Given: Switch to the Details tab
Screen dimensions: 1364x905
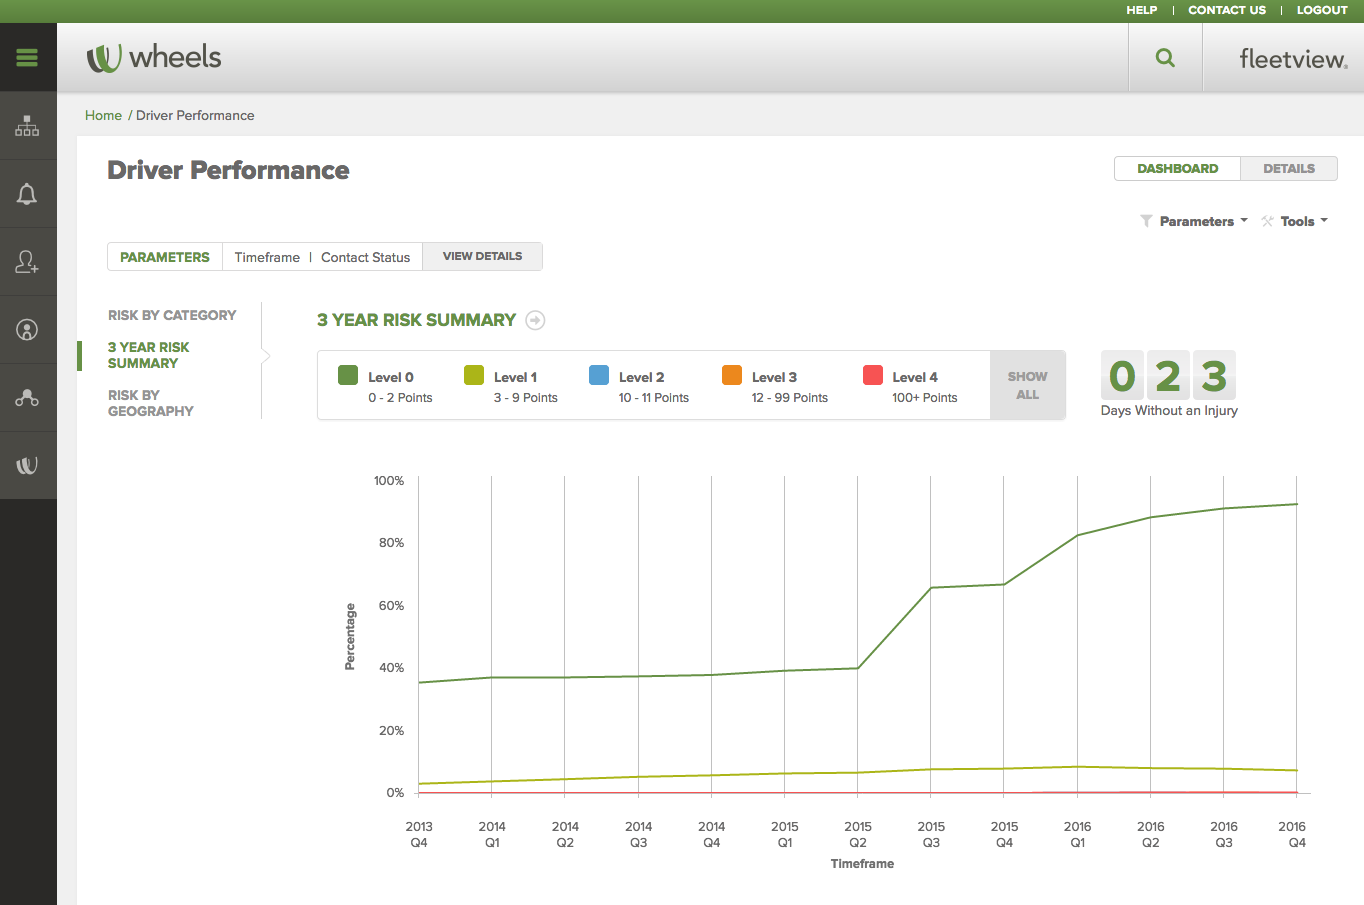Looking at the screenshot, I should pos(1288,169).
